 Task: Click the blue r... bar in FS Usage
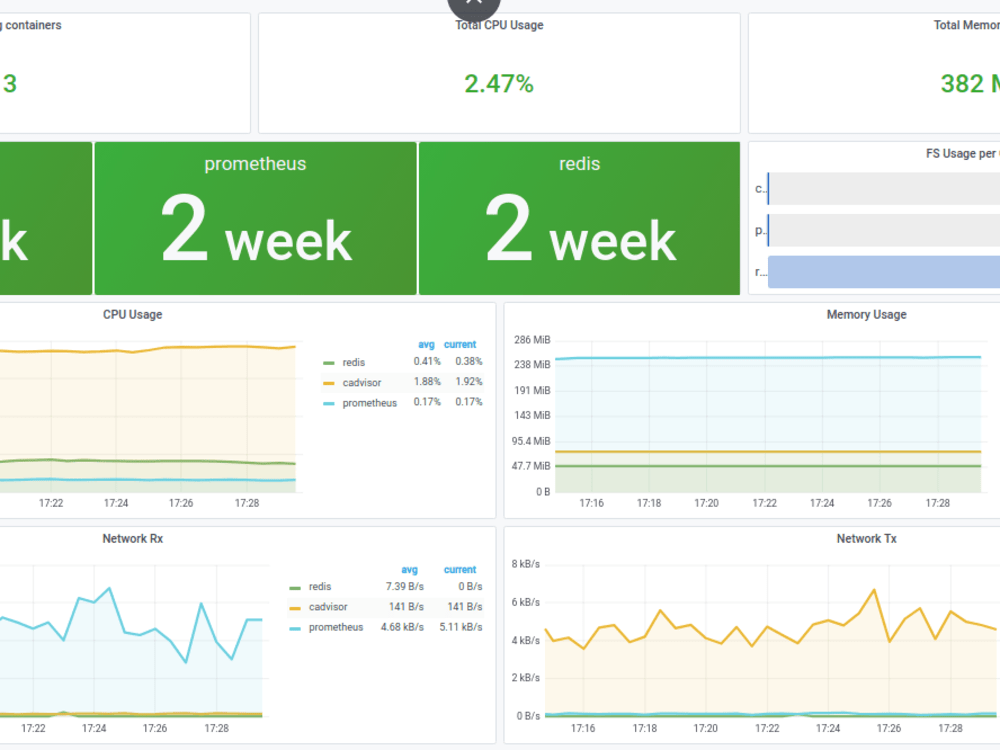tap(884, 272)
